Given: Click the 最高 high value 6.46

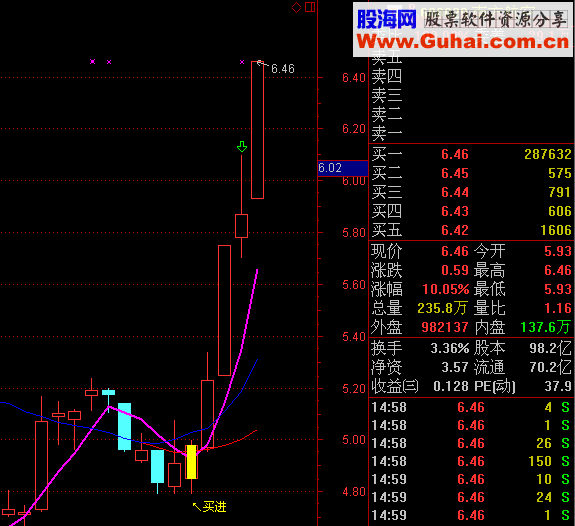Looking at the screenshot, I should tap(558, 270).
